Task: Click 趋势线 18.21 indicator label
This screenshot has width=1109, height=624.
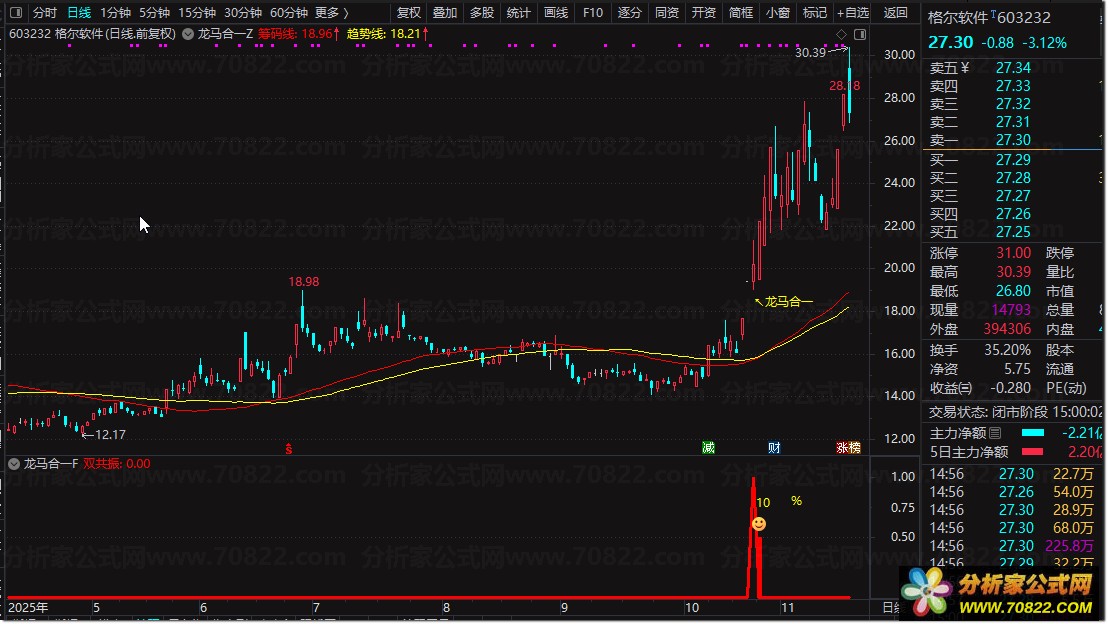Action: (x=388, y=34)
